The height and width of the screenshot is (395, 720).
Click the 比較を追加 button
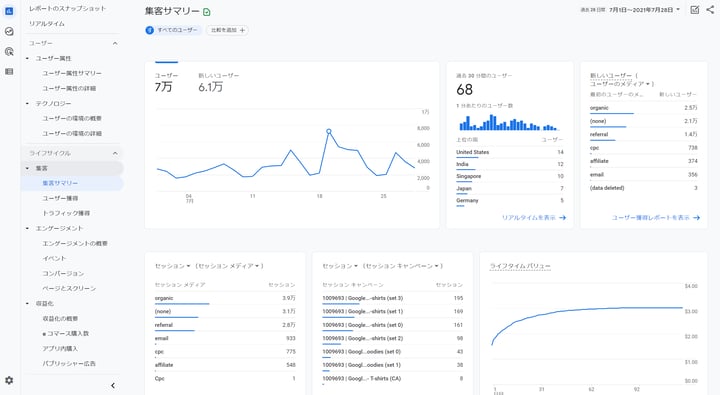point(228,30)
